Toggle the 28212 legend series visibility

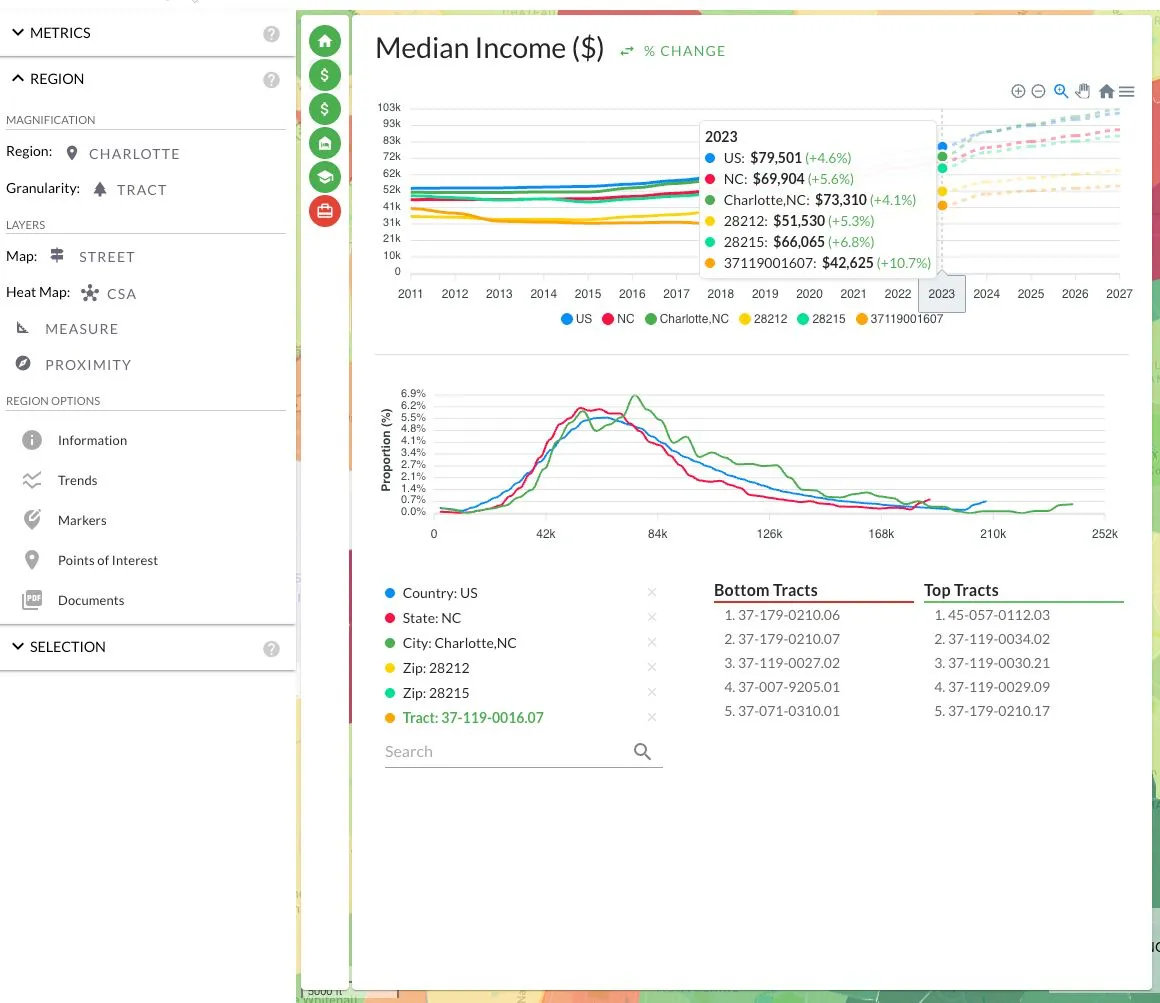[763, 319]
